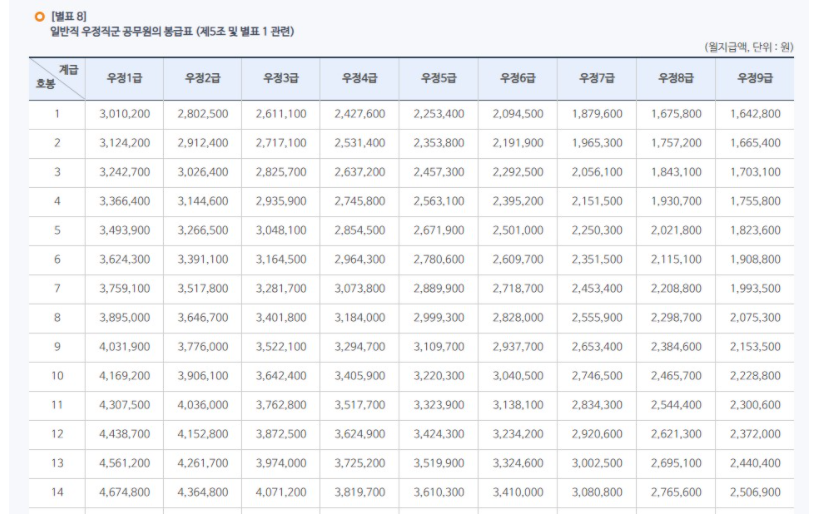This screenshot has height=525, width=813.
Task: Select cell value 4,561,200
Action: [124, 463]
